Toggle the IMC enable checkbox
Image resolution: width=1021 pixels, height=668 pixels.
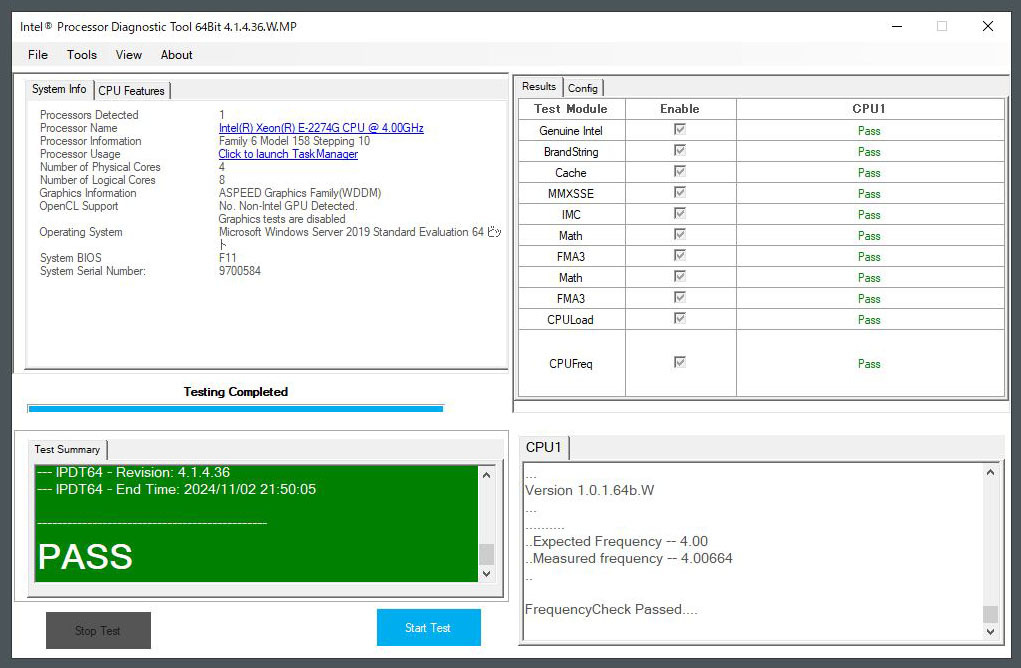click(x=680, y=213)
